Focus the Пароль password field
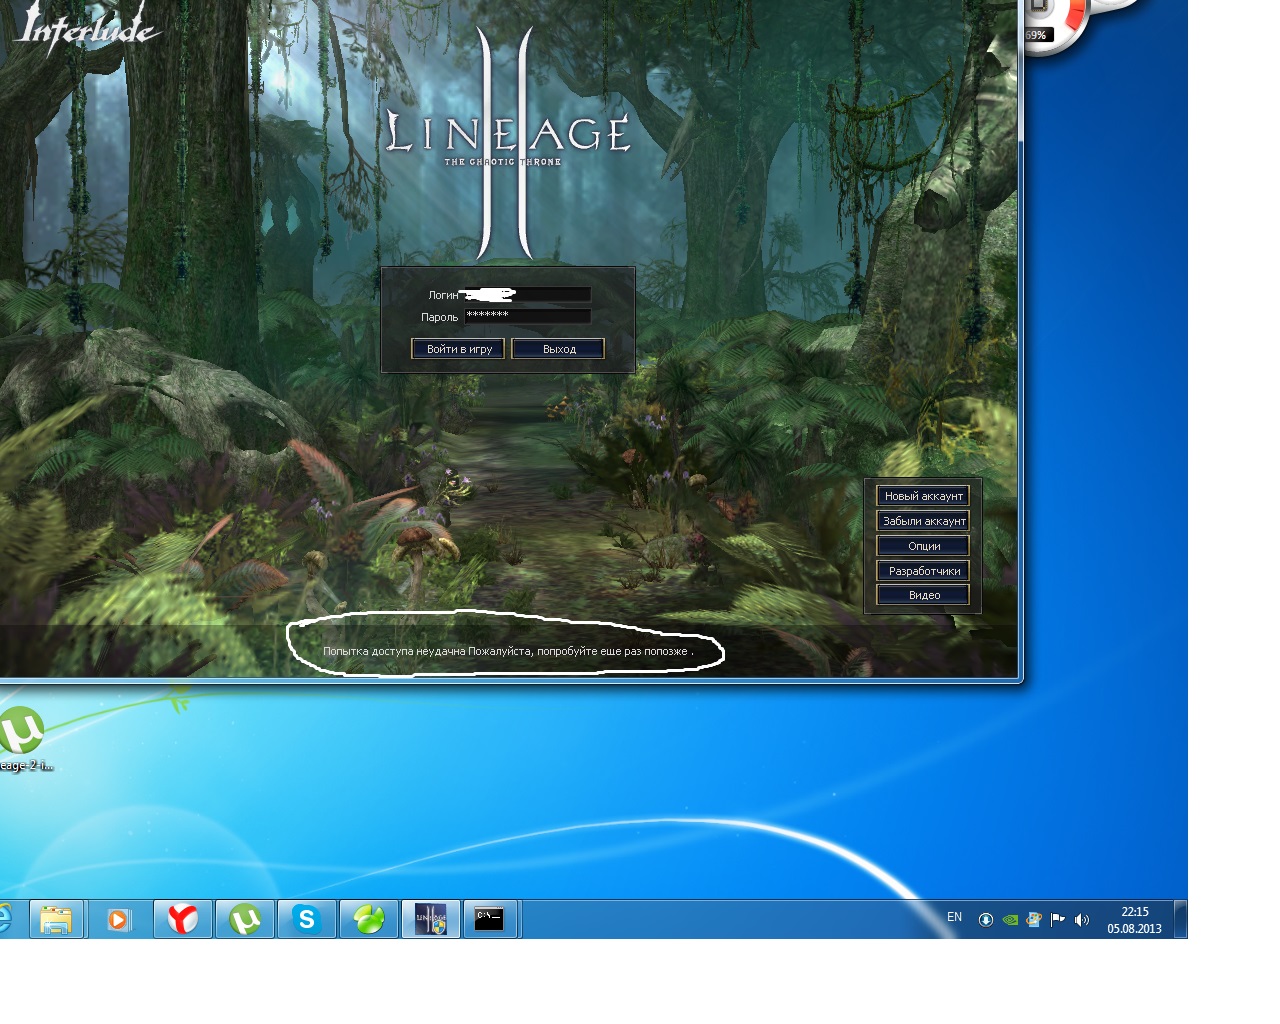 pos(527,316)
